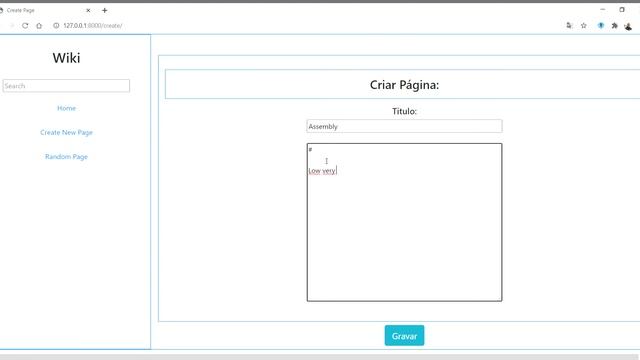
Task: Click inside the page content textarea
Action: coord(404,222)
